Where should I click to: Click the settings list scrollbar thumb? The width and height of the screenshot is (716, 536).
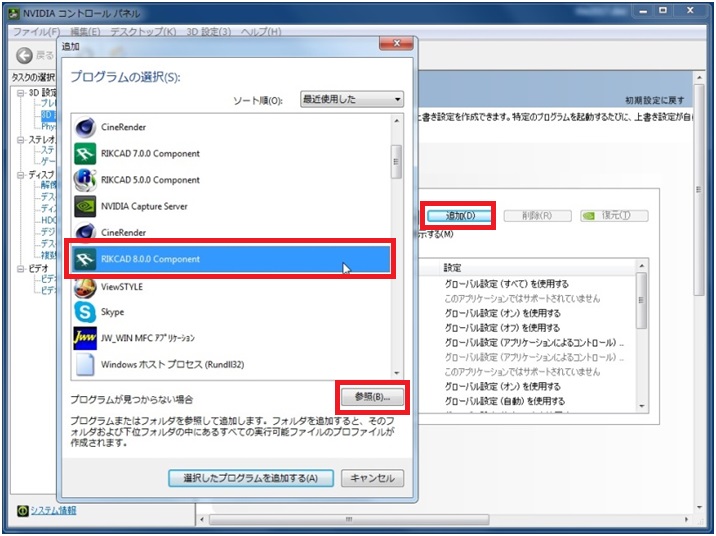coord(641,300)
